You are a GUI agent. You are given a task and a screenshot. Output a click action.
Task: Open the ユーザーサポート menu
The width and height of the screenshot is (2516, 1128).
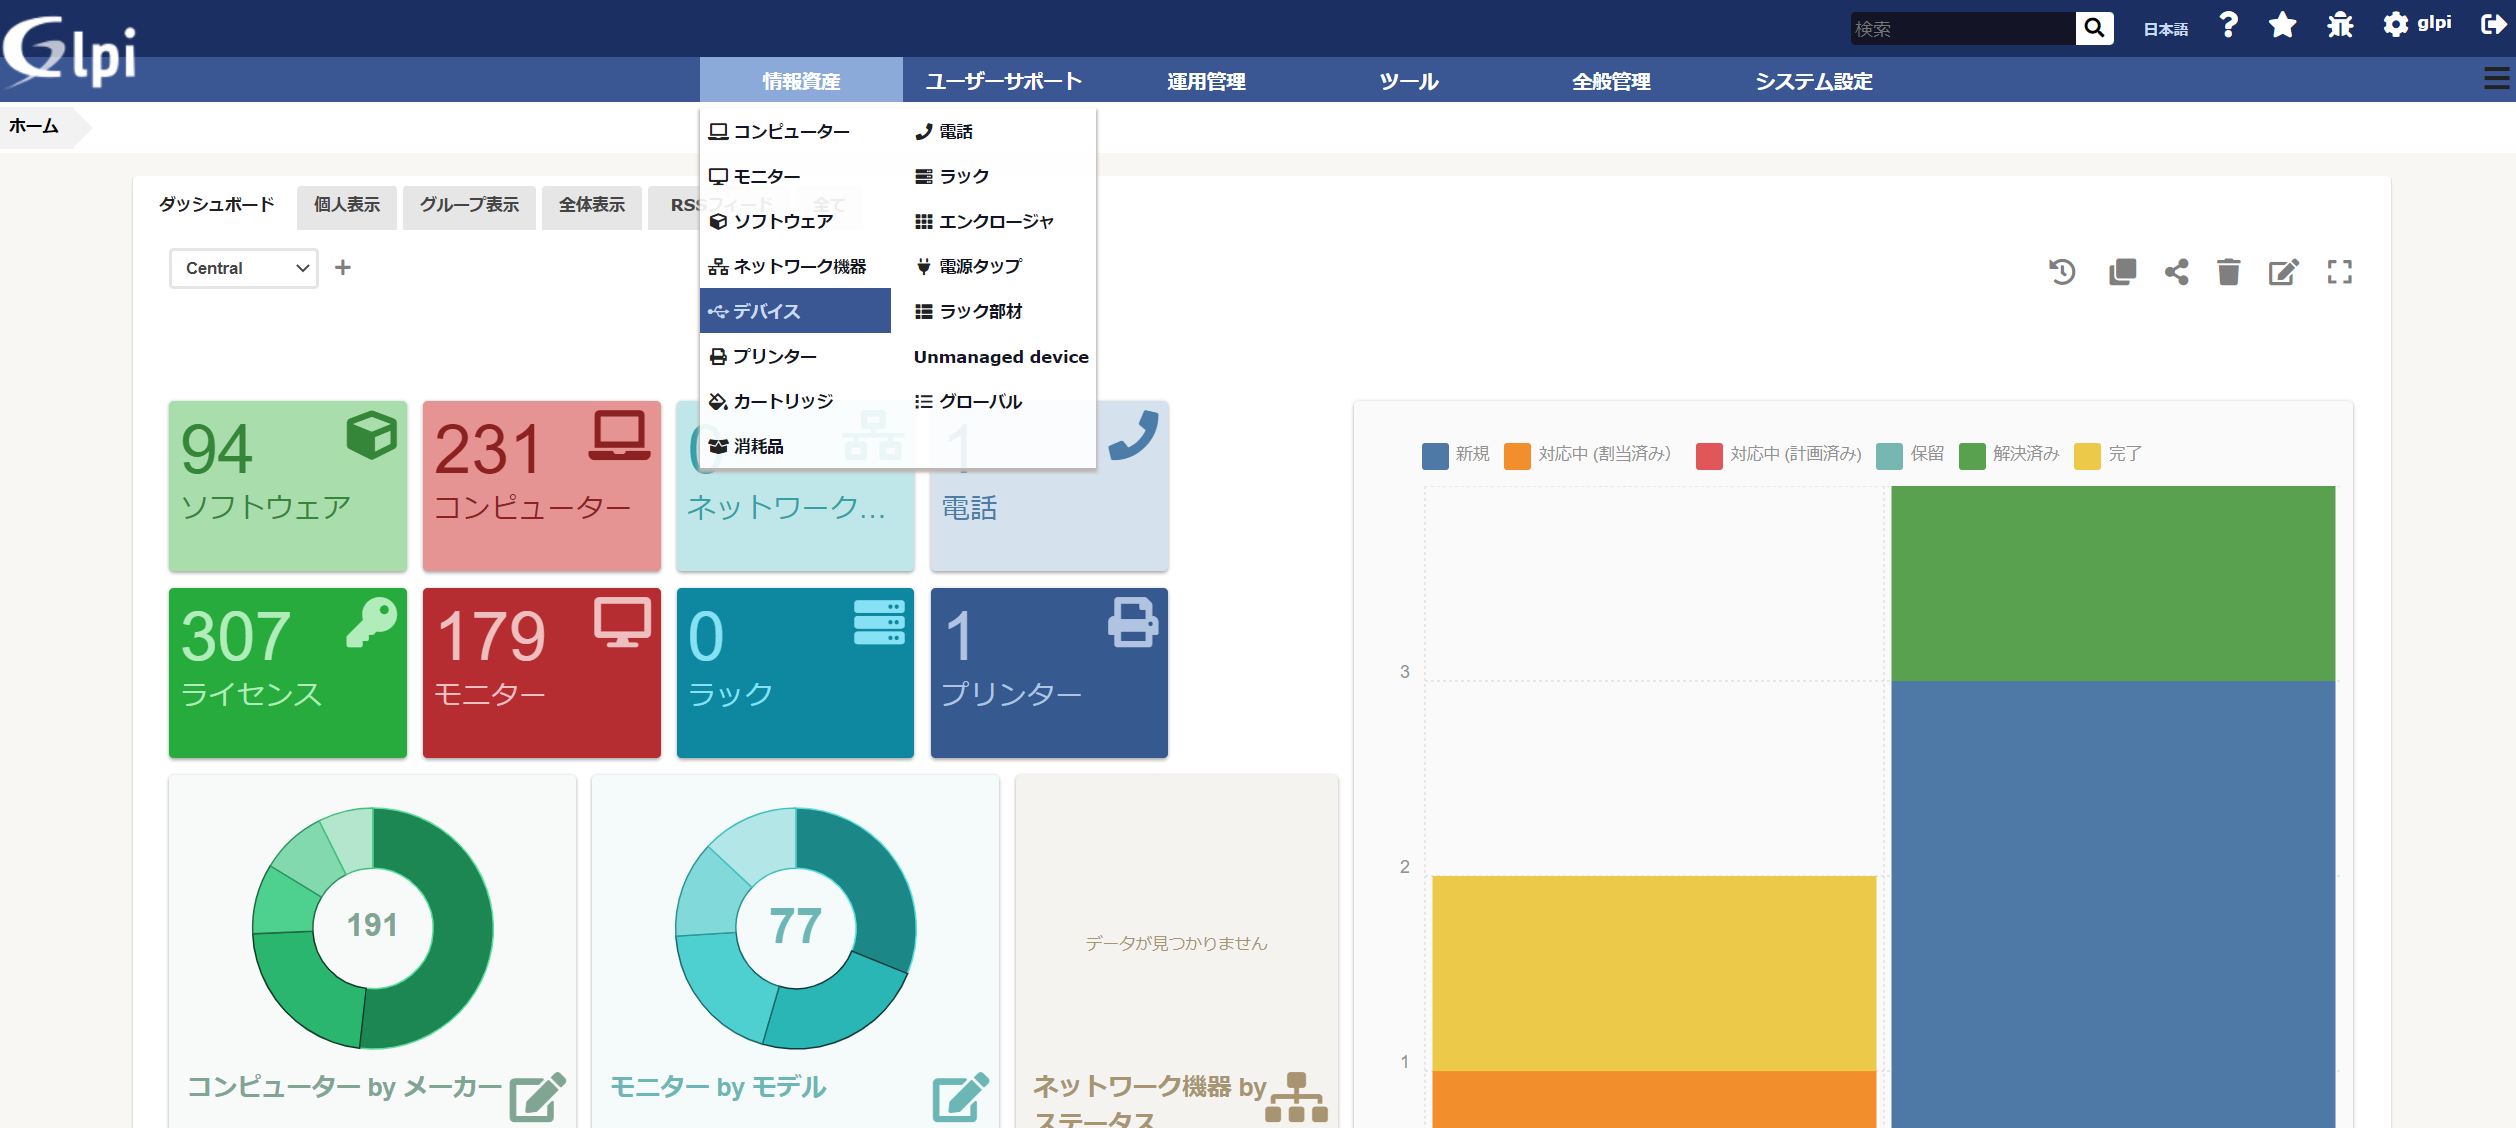tap(1003, 81)
